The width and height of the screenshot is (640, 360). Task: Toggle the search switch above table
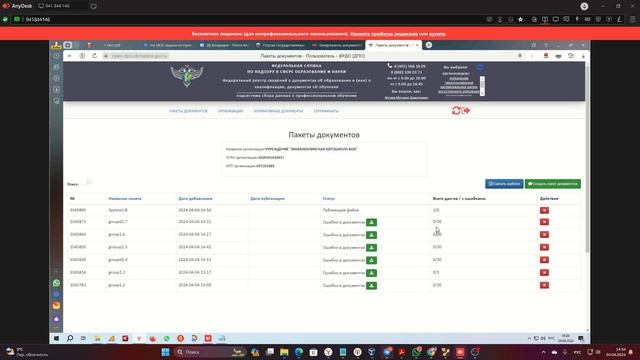[x=86, y=182]
